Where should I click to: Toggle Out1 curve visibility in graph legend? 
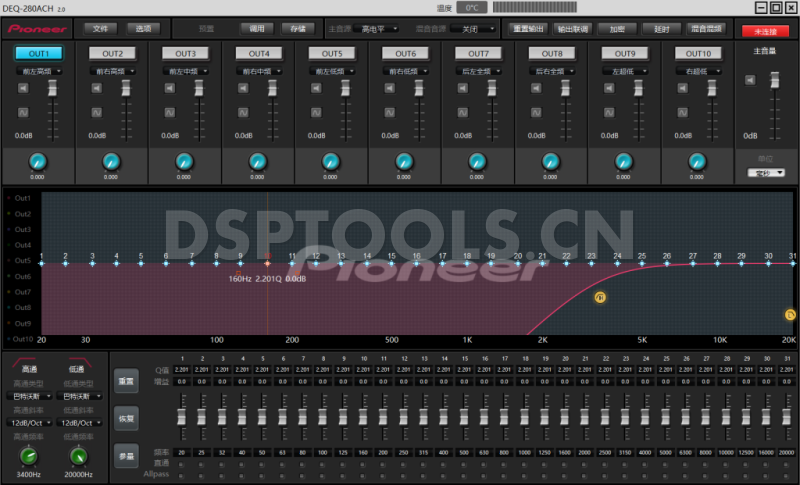click(x=22, y=198)
